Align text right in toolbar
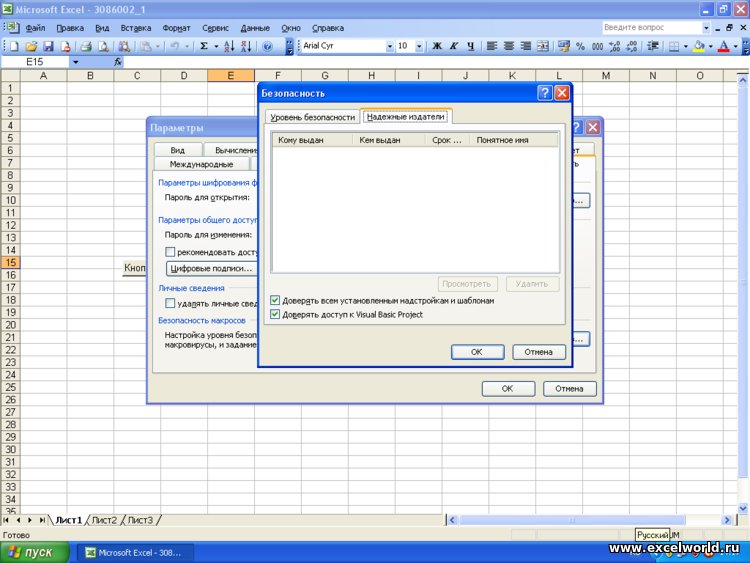The width and height of the screenshot is (750, 563). pos(526,46)
